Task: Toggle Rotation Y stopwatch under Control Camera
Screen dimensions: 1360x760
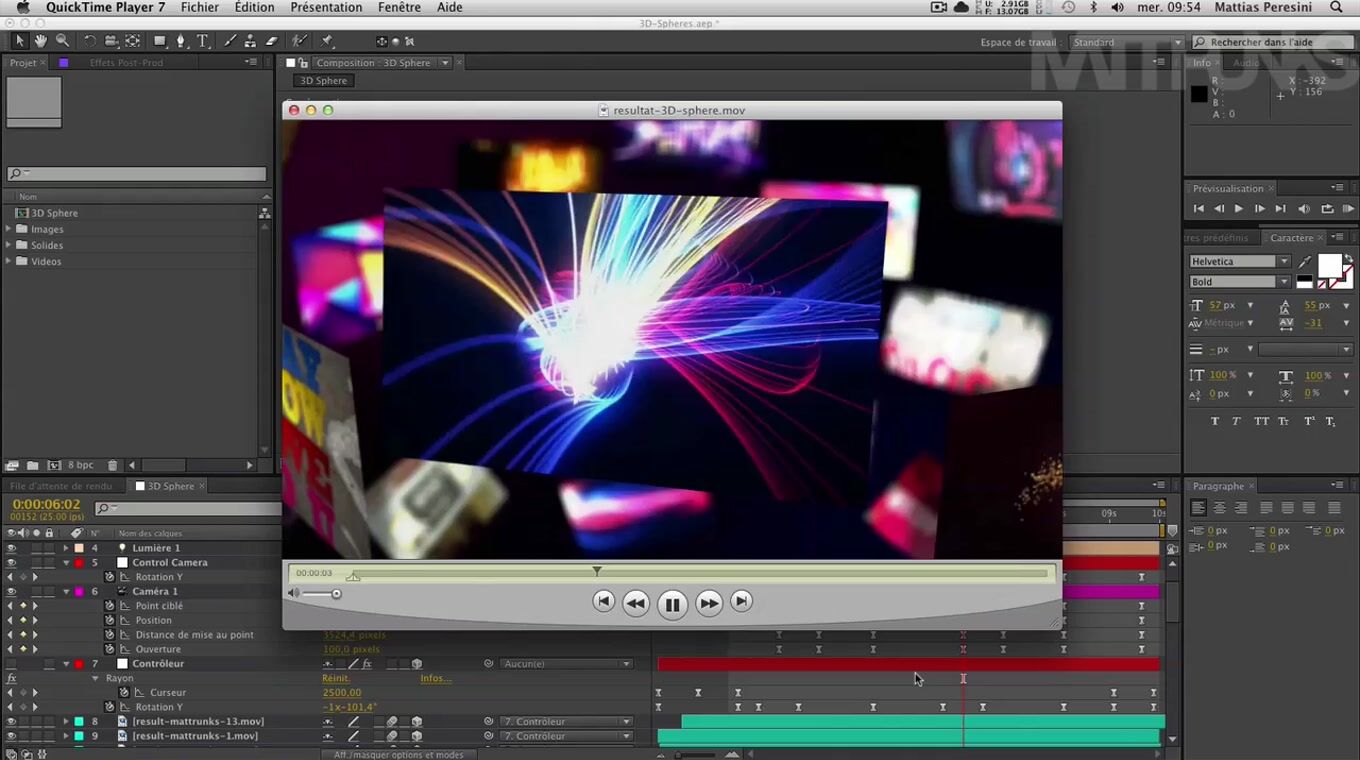Action: (110, 577)
